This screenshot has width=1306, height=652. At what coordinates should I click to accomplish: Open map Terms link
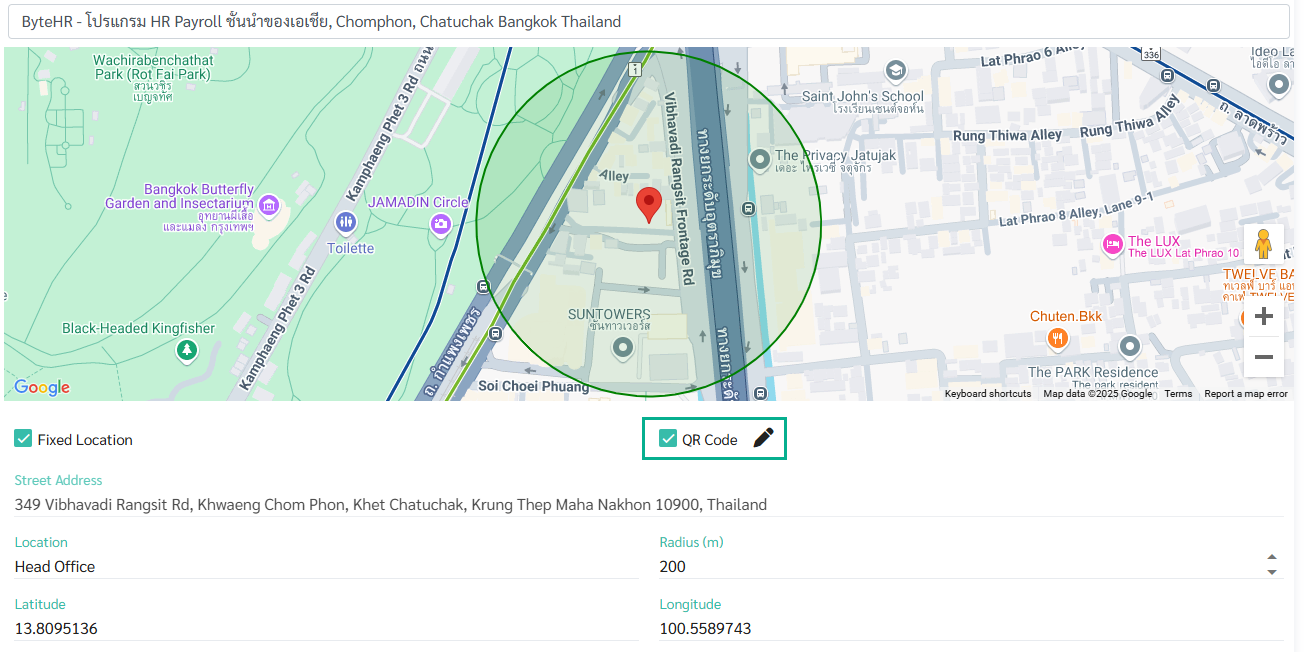pyautogui.click(x=1178, y=394)
